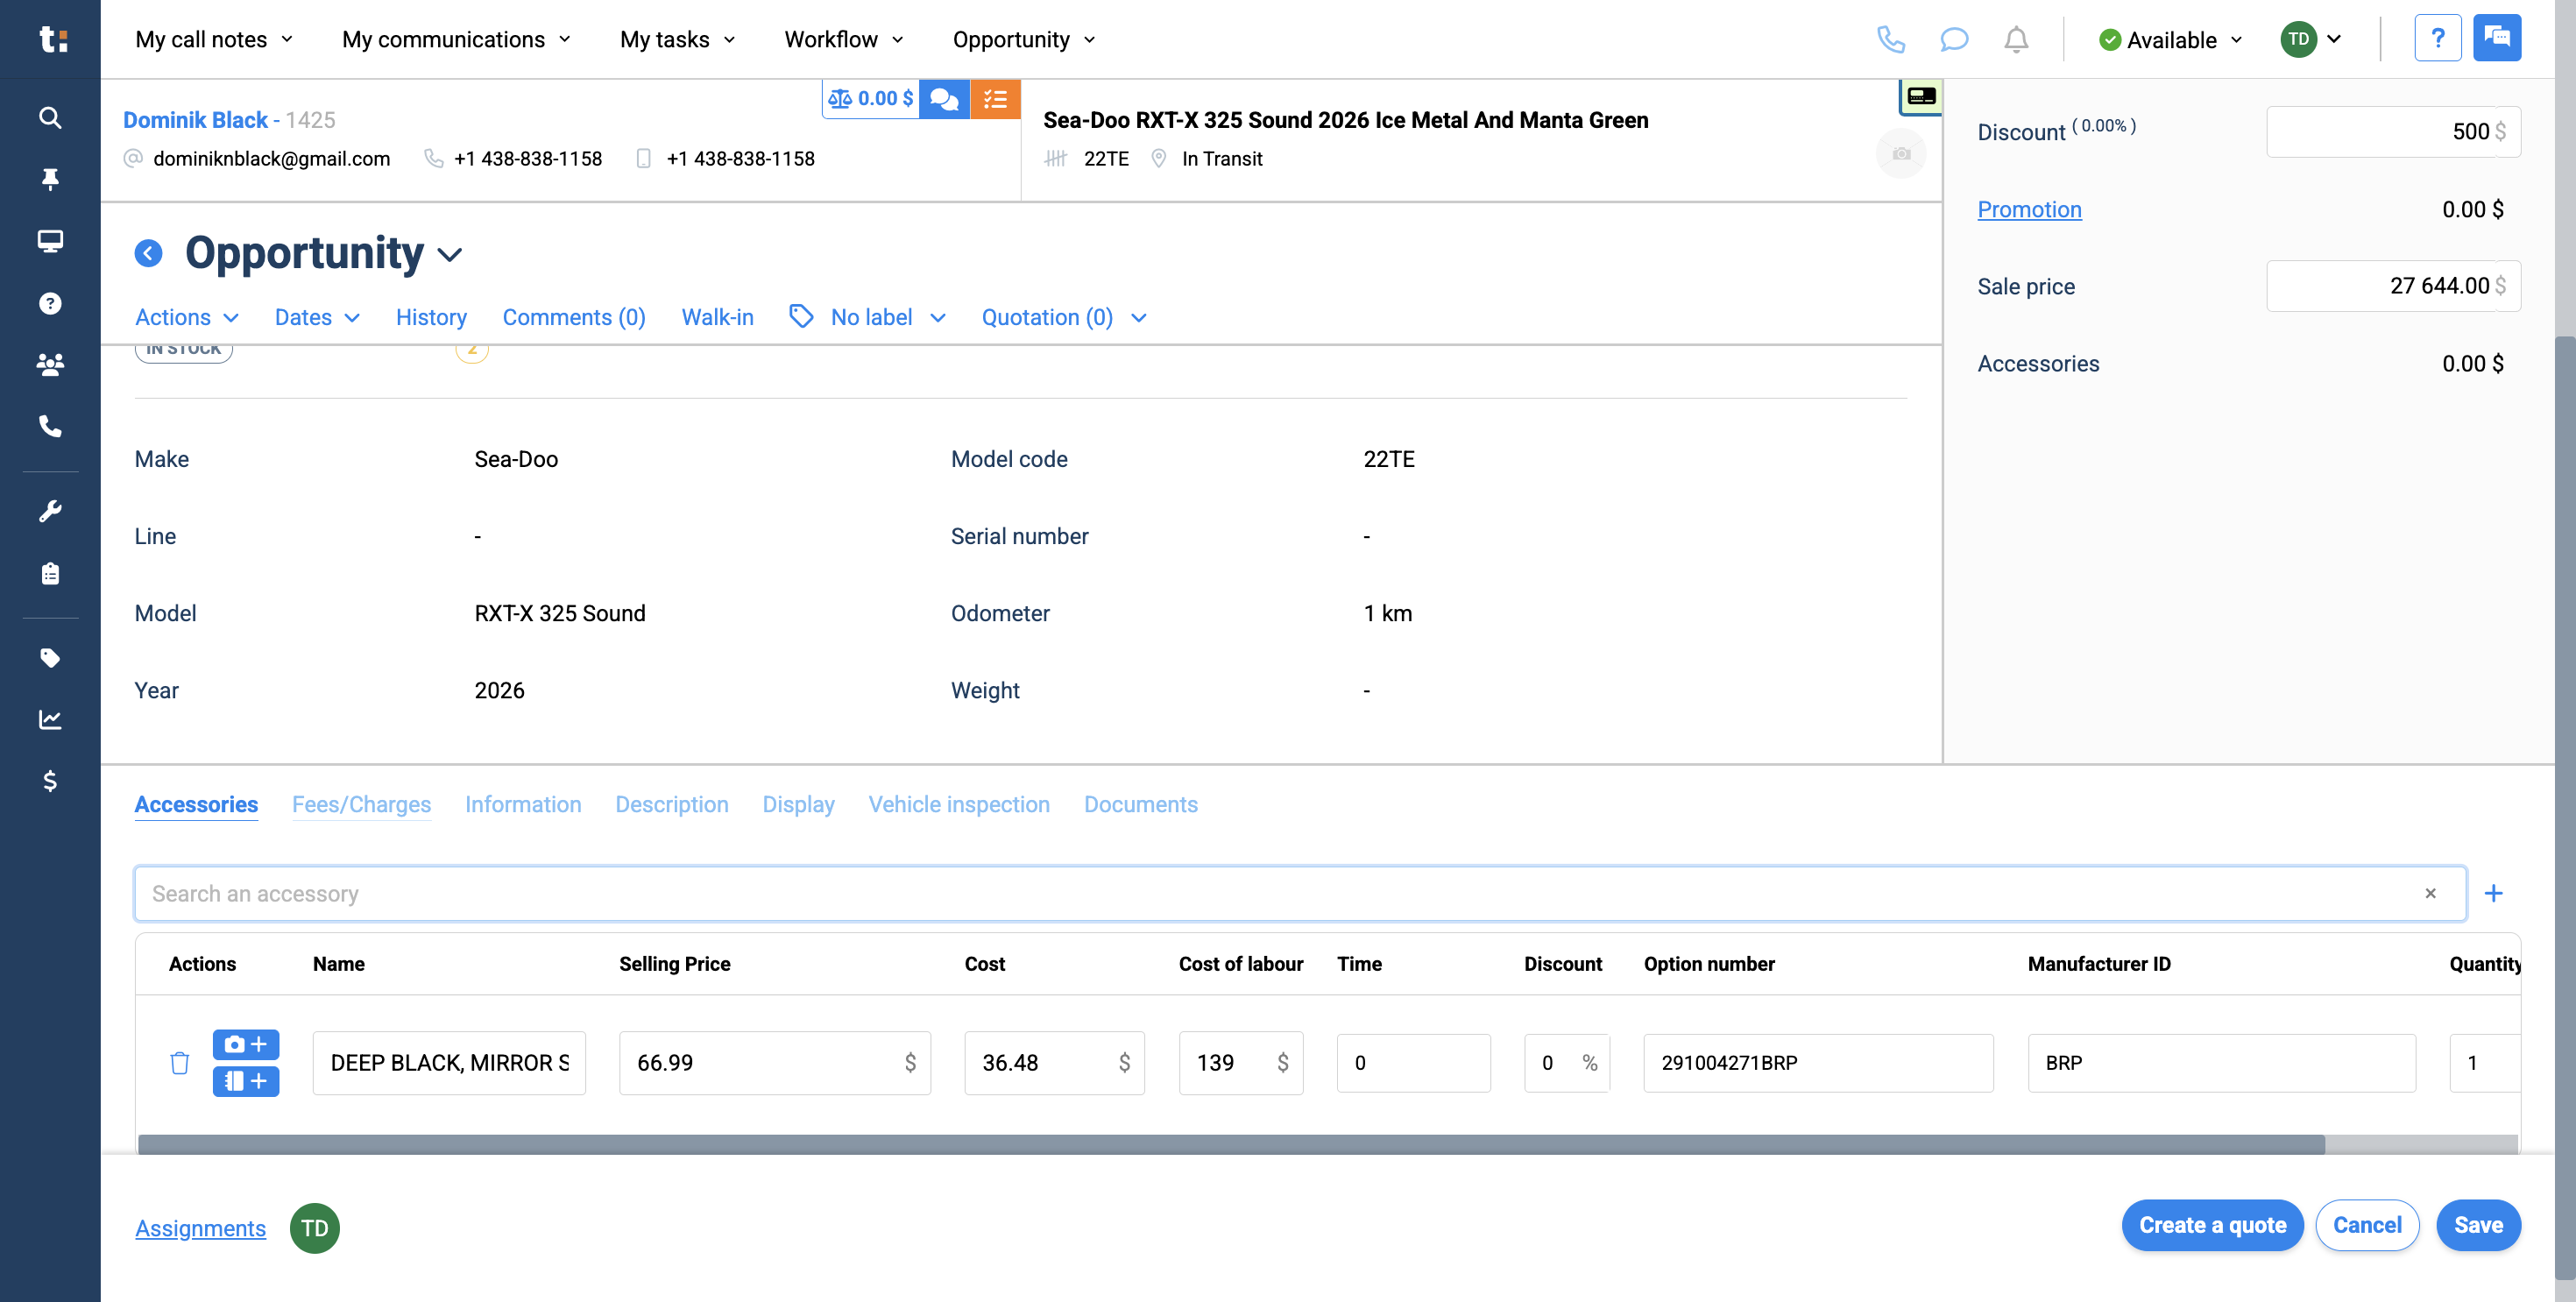Click the Search an accessory field
This screenshot has width=2576, height=1302.
pos(1280,893)
